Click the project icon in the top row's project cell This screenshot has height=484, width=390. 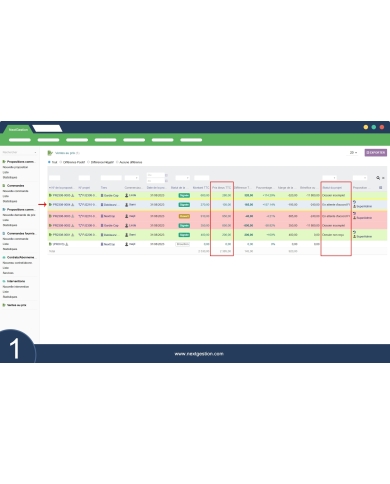(x=80, y=195)
